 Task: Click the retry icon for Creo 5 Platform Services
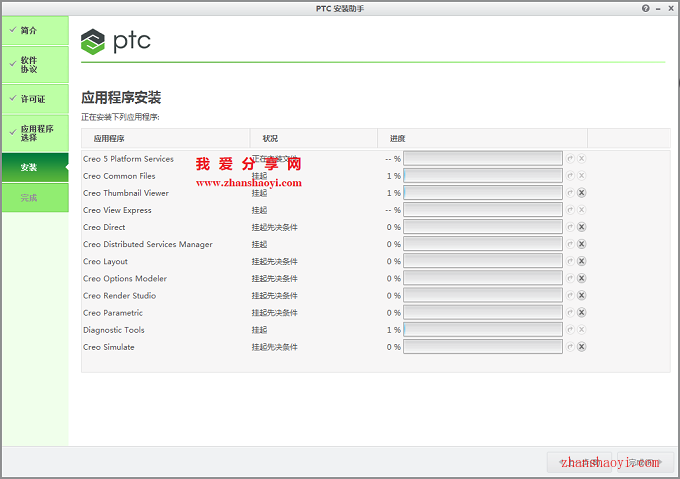click(x=570, y=159)
